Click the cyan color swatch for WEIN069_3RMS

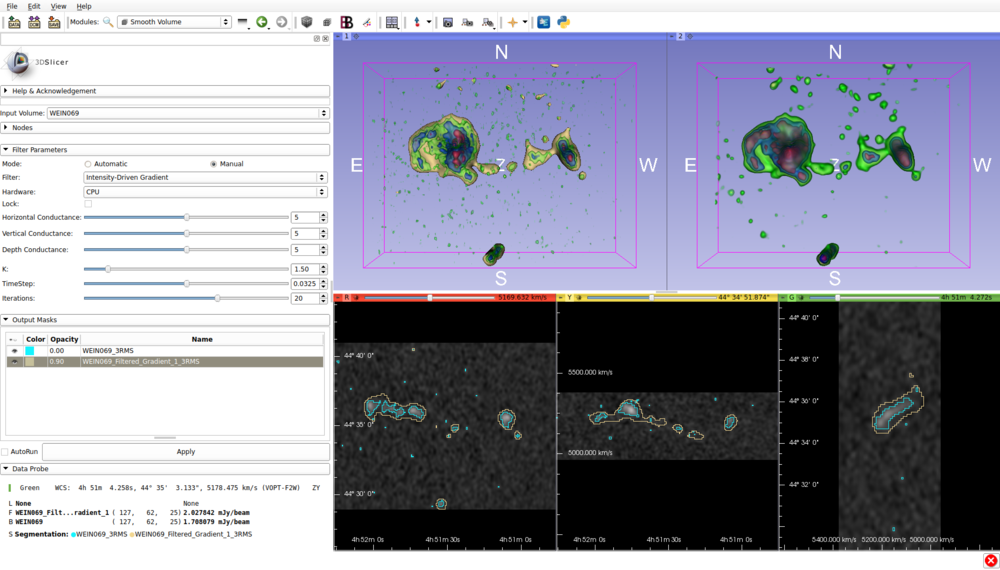(30, 351)
